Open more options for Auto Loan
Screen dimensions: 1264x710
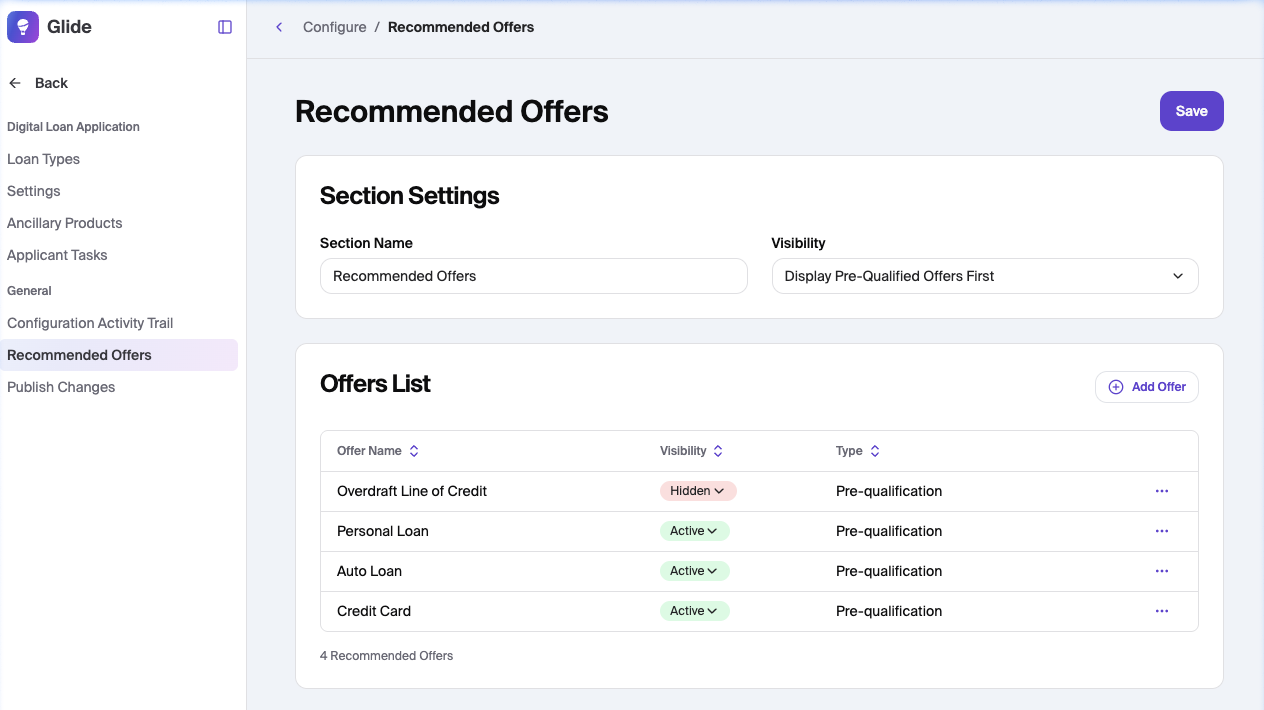point(1161,571)
